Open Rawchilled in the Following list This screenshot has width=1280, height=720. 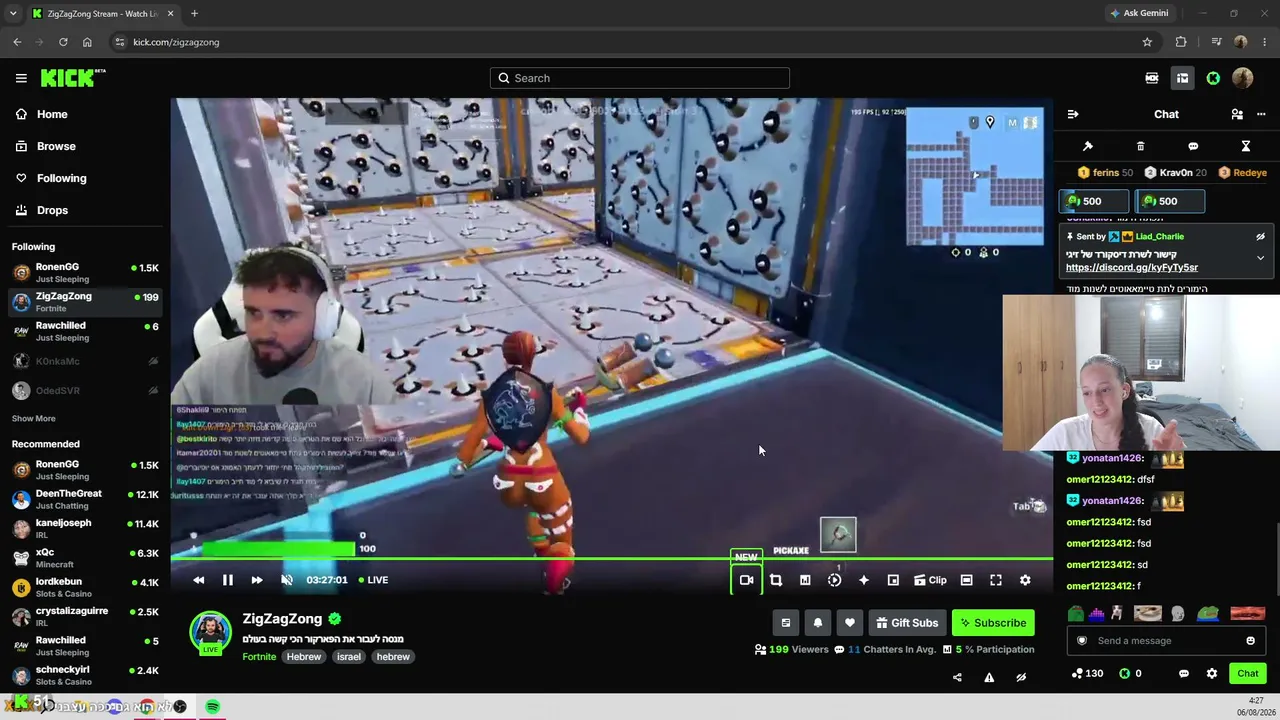pos(85,331)
